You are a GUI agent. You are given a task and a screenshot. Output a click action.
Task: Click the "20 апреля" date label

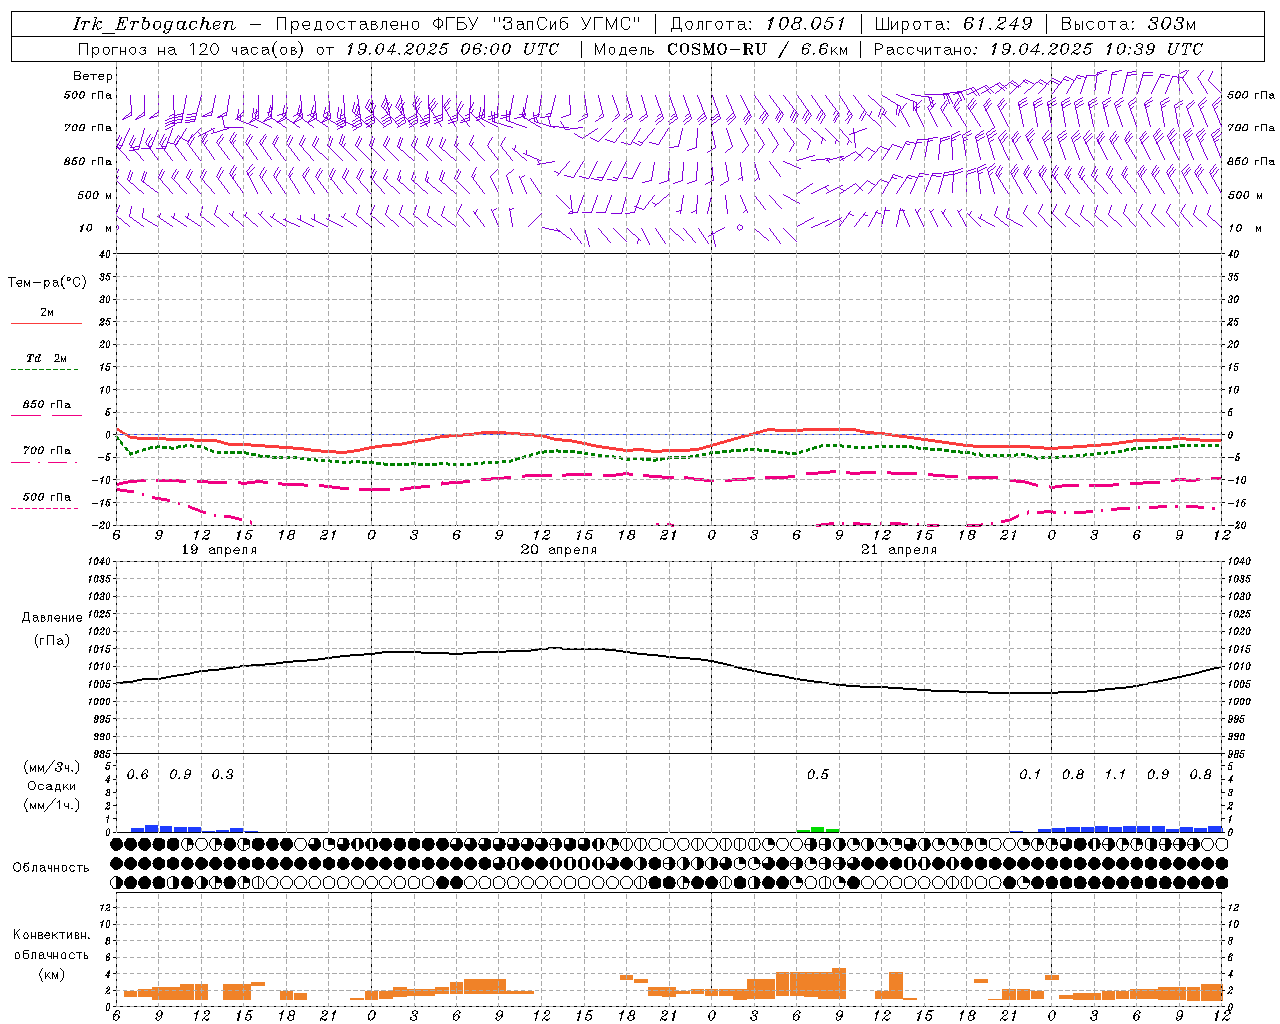click(559, 550)
